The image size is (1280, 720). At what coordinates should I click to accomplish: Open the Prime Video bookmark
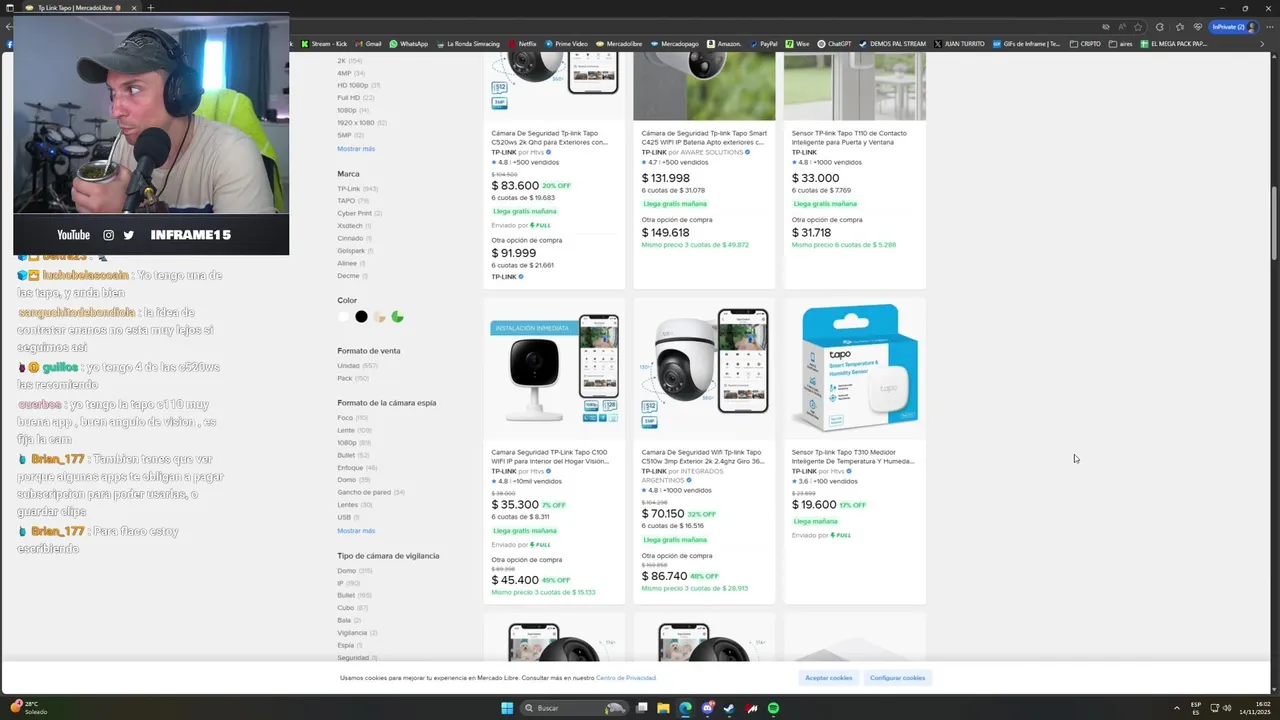pyautogui.click(x=566, y=44)
